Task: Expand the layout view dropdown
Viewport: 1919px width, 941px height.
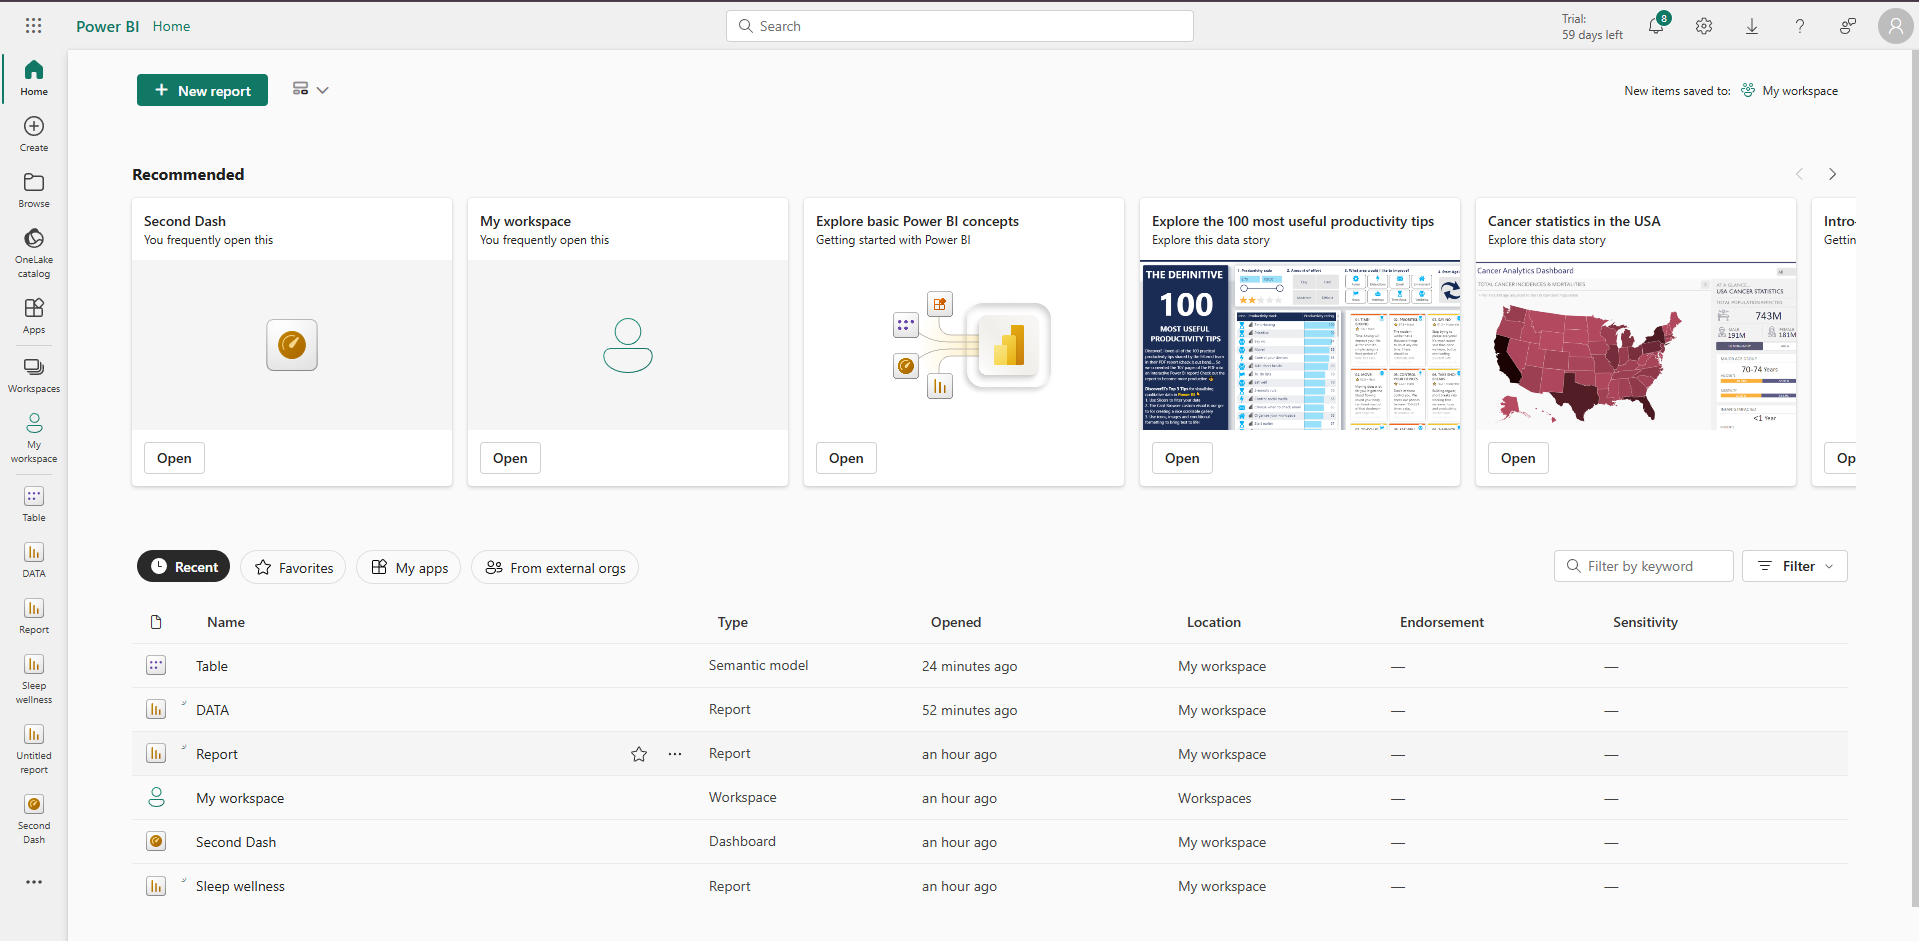Action: [x=311, y=90]
